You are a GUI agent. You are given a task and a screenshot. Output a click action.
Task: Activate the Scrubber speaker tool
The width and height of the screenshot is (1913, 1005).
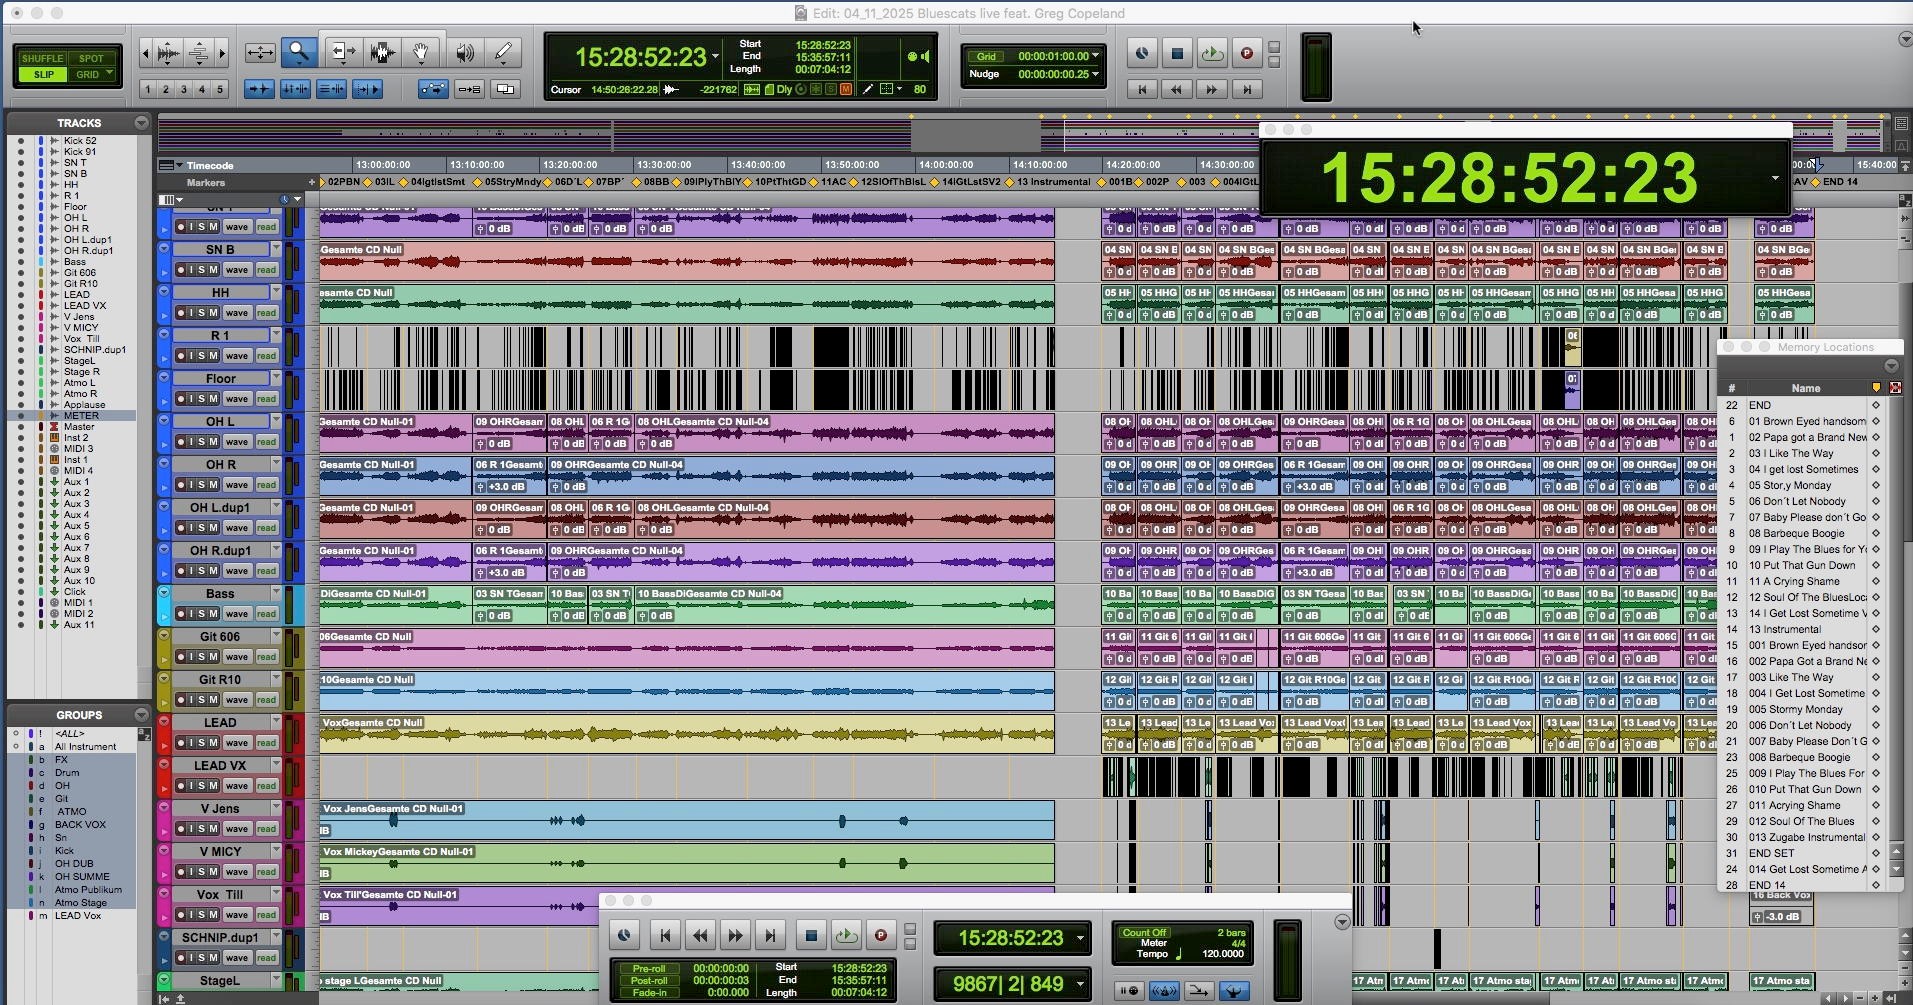[464, 53]
